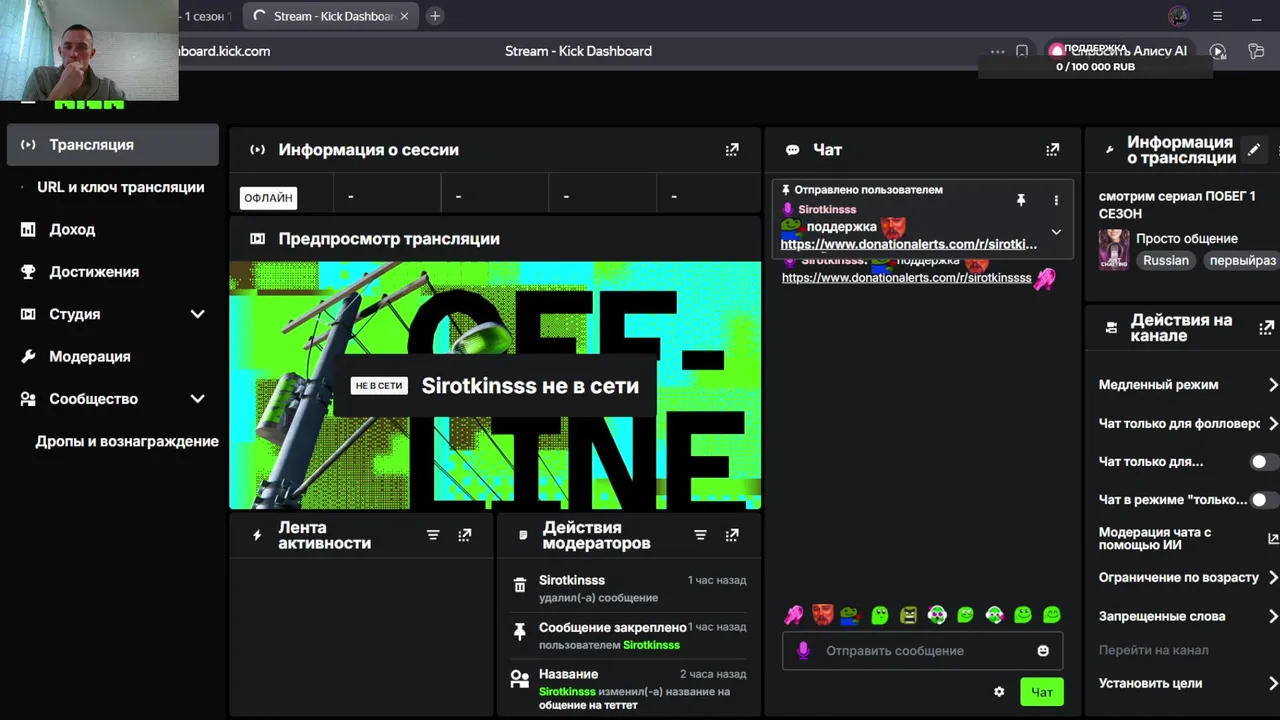The height and width of the screenshot is (720, 1280).
Task: Open Запрещенные слова settings
Action: 1188,617
